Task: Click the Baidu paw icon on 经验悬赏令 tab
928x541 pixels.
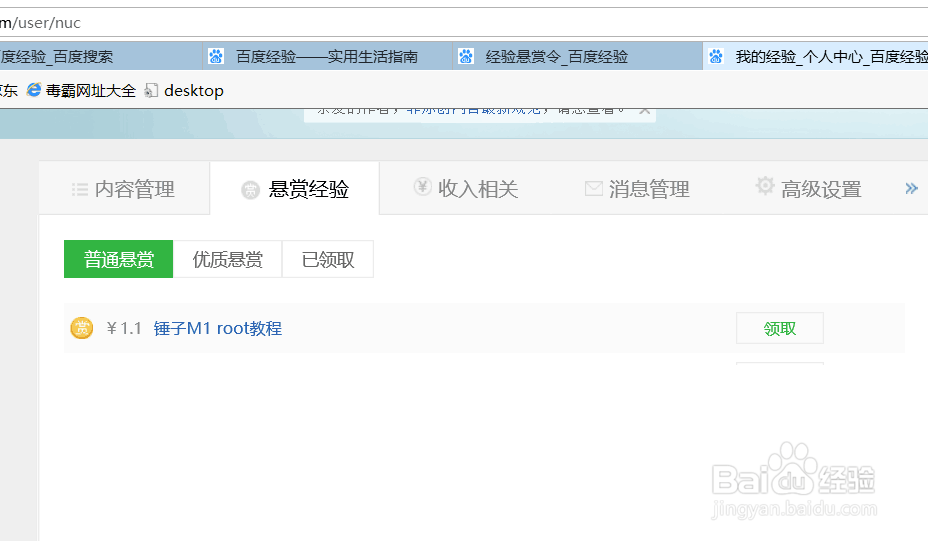Action: point(466,56)
